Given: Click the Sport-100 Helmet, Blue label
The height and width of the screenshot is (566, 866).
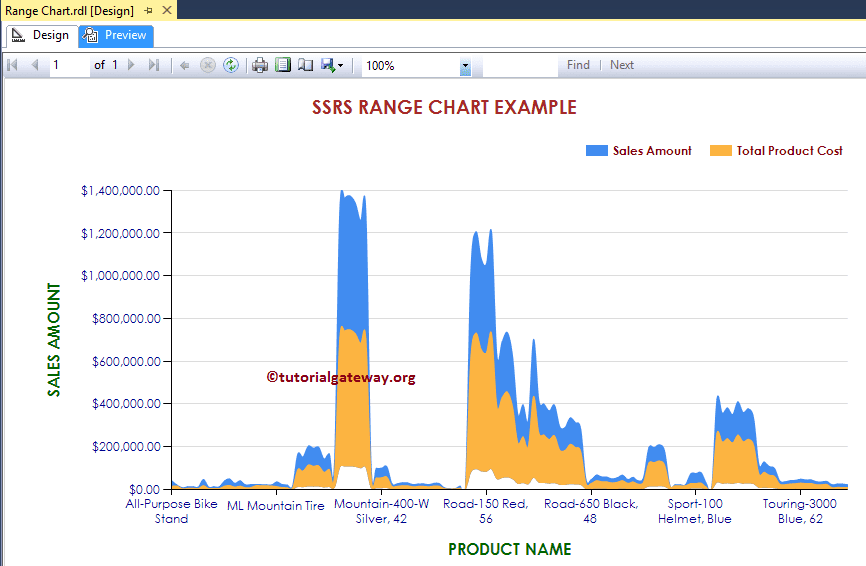Looking at the screenshot, I should pos(695,511).
